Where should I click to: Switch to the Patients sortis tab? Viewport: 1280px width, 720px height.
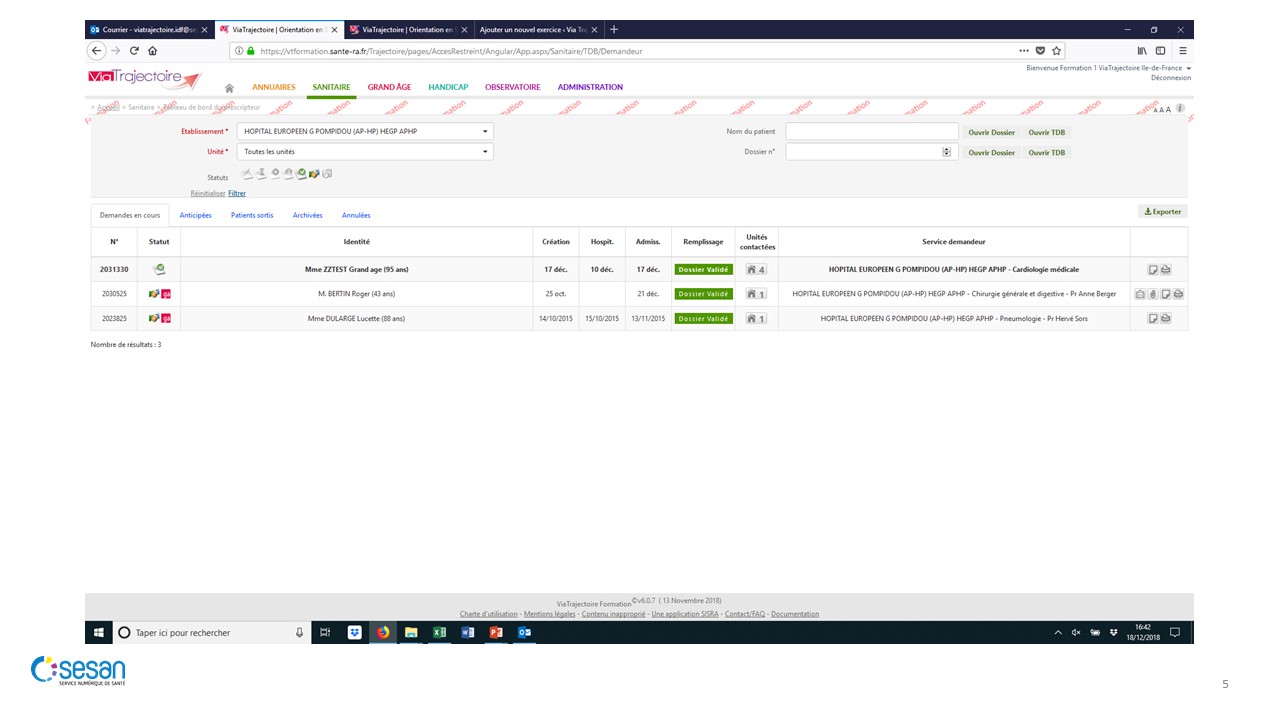tap(252, 215)
